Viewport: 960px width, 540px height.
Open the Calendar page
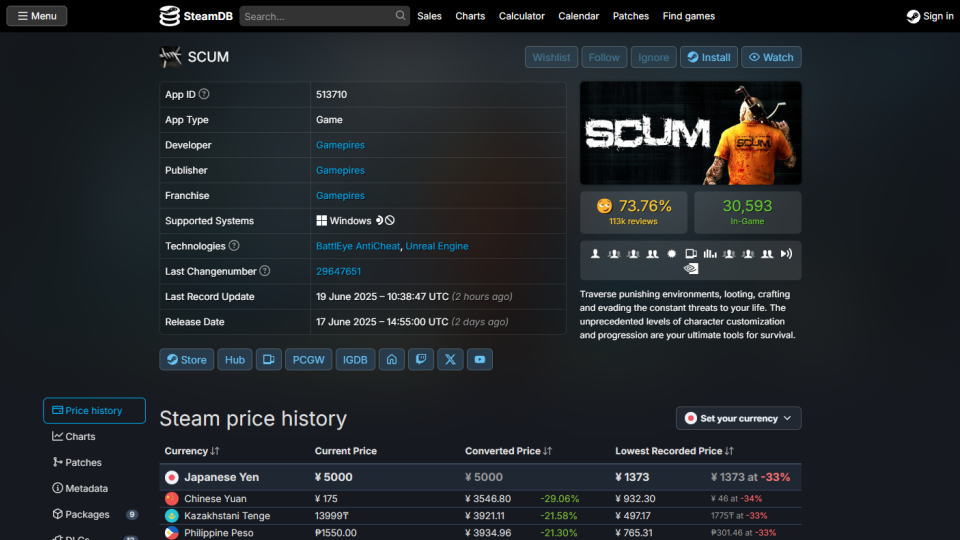(x=579, y=16)
